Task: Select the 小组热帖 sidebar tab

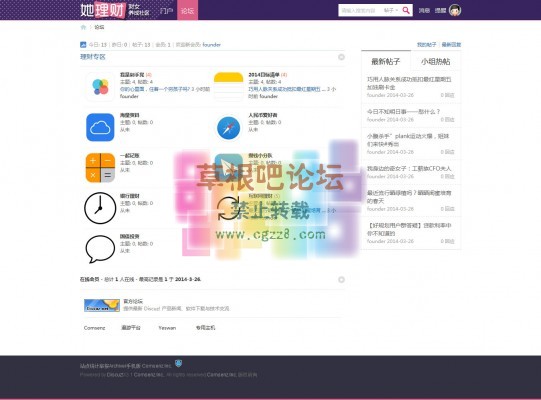Action: tap(436, 61)
